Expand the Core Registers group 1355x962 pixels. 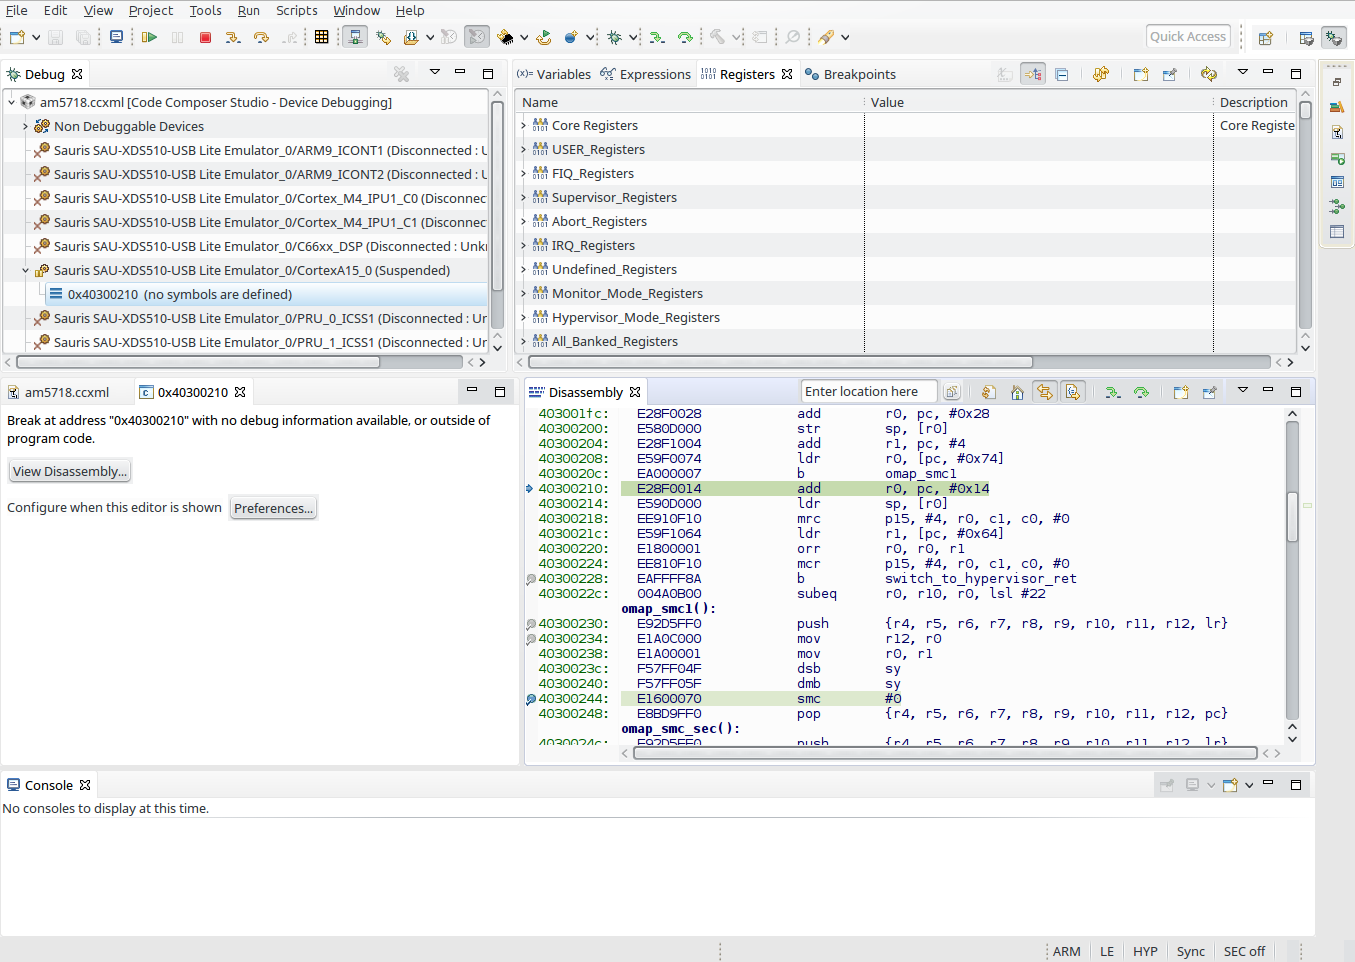click(523, 126)
